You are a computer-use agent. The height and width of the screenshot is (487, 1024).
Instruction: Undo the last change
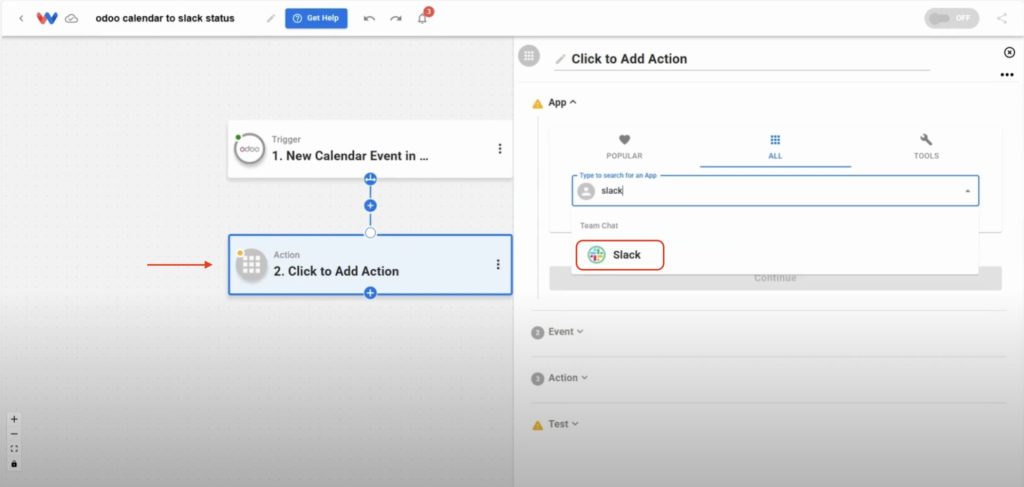[369, 18]
